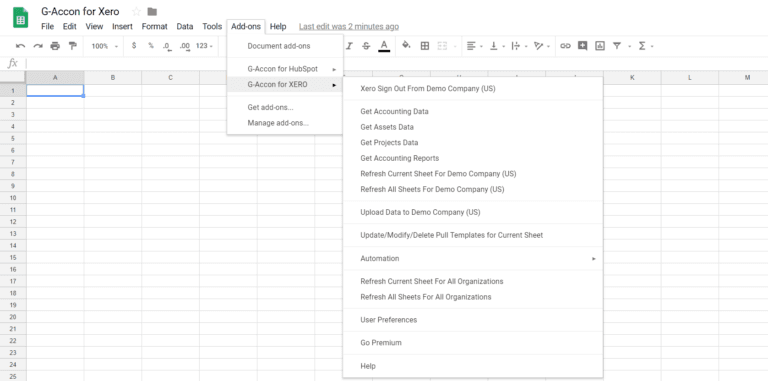
Task: Click the formula bar input
Action: click(397, 63)
